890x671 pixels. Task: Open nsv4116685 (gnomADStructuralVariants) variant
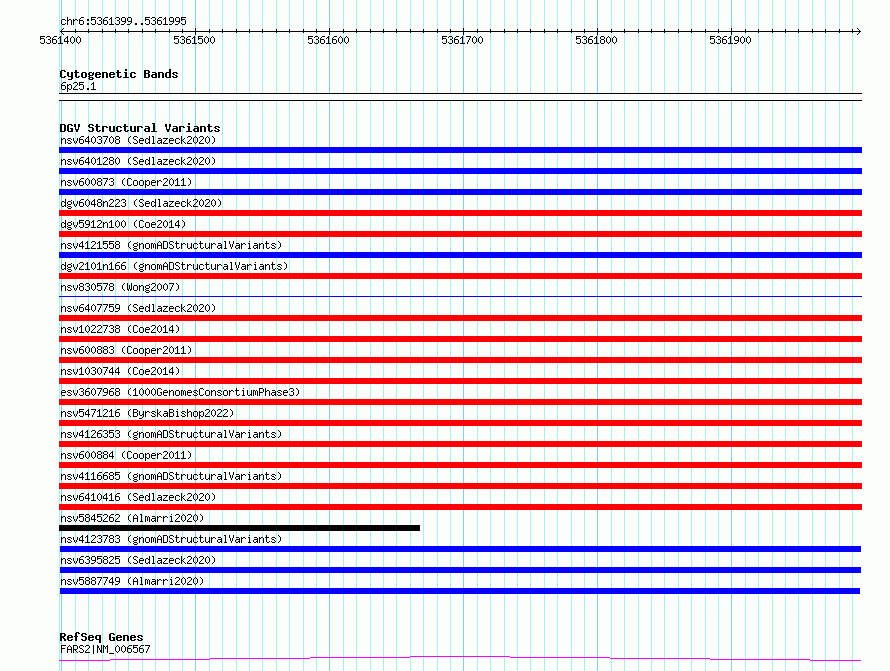pyautogui.click(x=171, y=476)
